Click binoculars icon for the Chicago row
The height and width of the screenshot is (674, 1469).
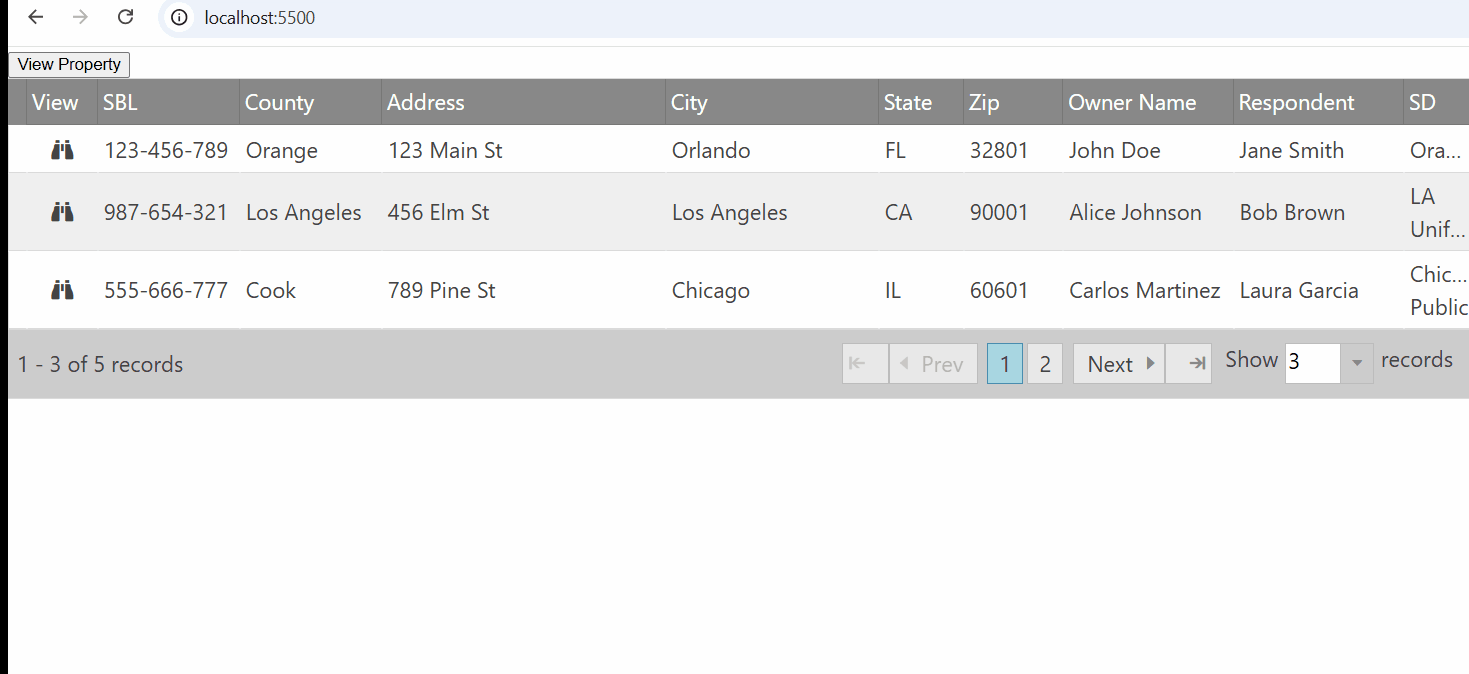[62, 290]
